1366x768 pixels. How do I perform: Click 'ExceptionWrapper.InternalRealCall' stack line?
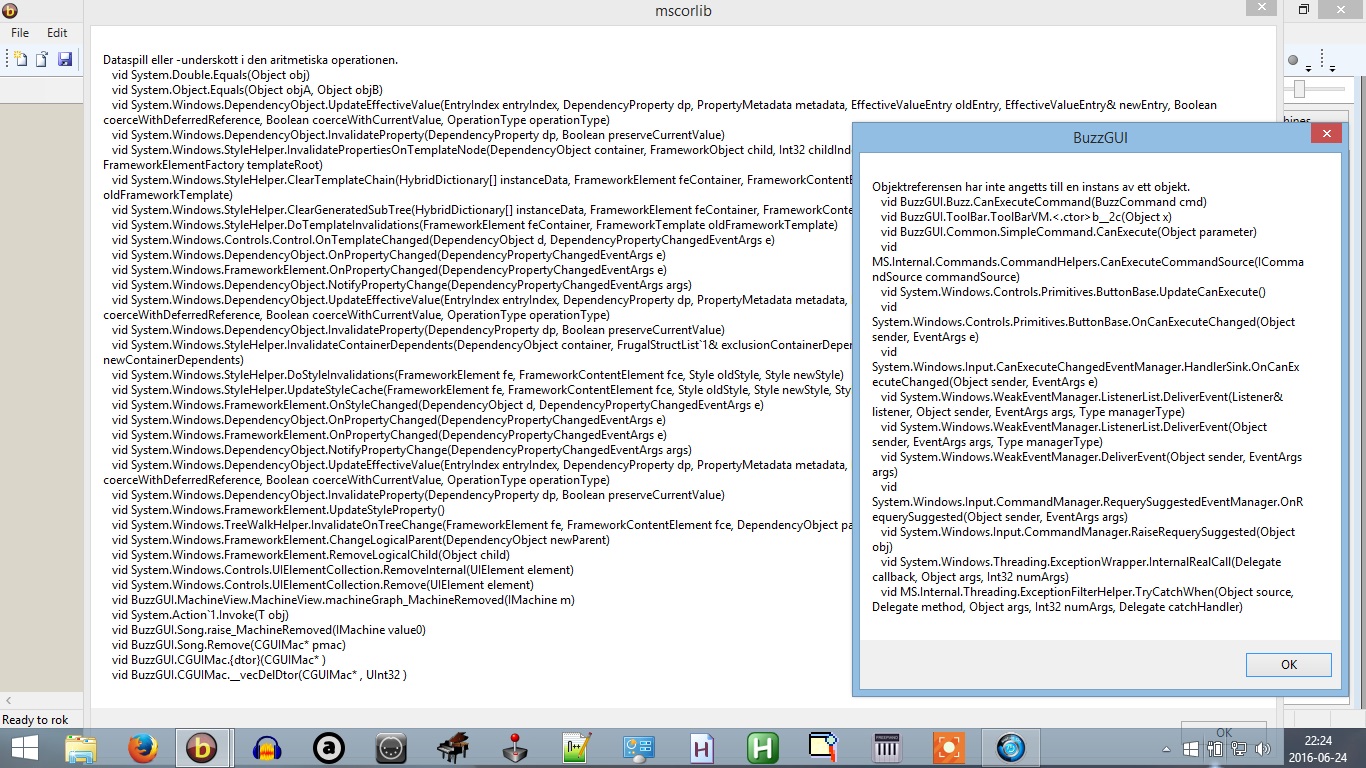coord(1076,569)
